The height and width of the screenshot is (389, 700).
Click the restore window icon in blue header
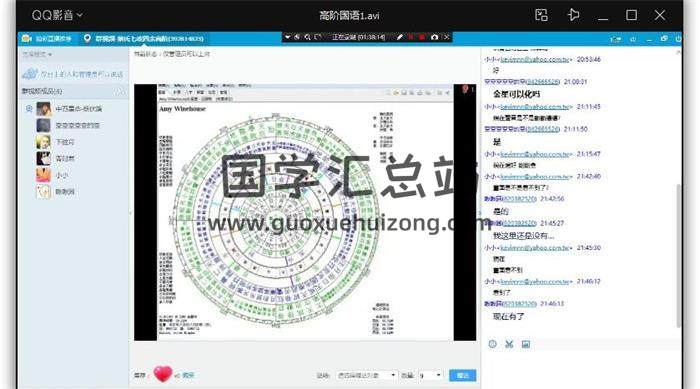coord(664,39)
